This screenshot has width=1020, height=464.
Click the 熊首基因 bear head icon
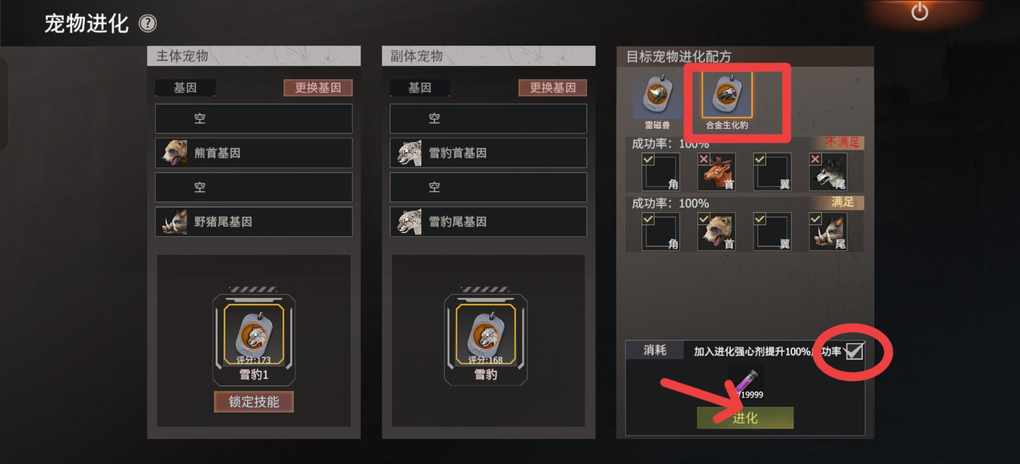click(175, 153)
